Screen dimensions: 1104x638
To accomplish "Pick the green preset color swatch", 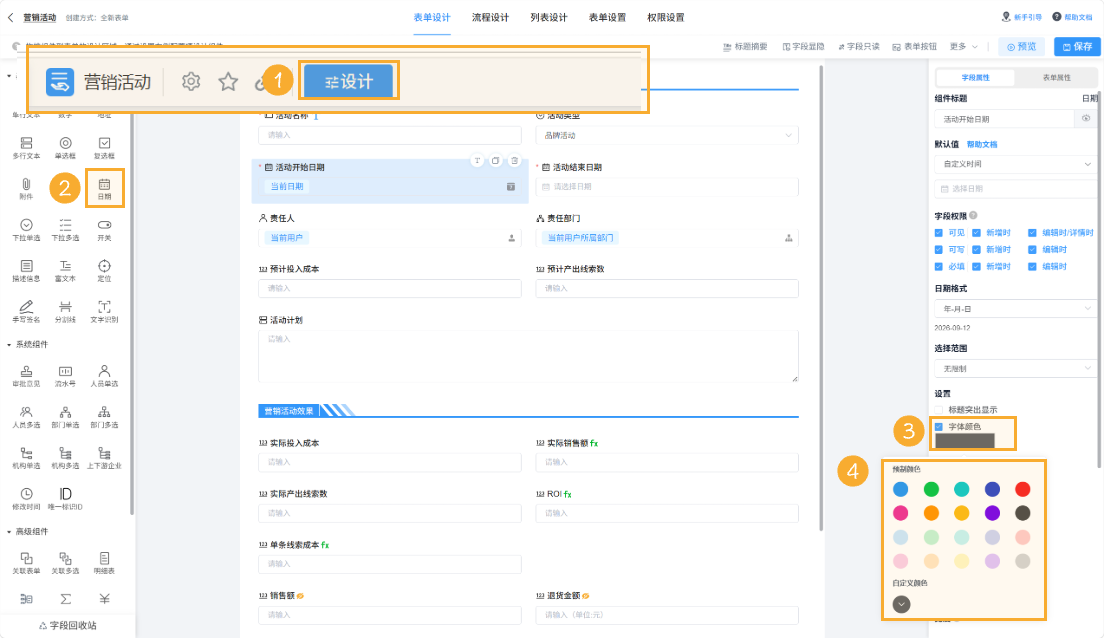I will tap(931, 489).
